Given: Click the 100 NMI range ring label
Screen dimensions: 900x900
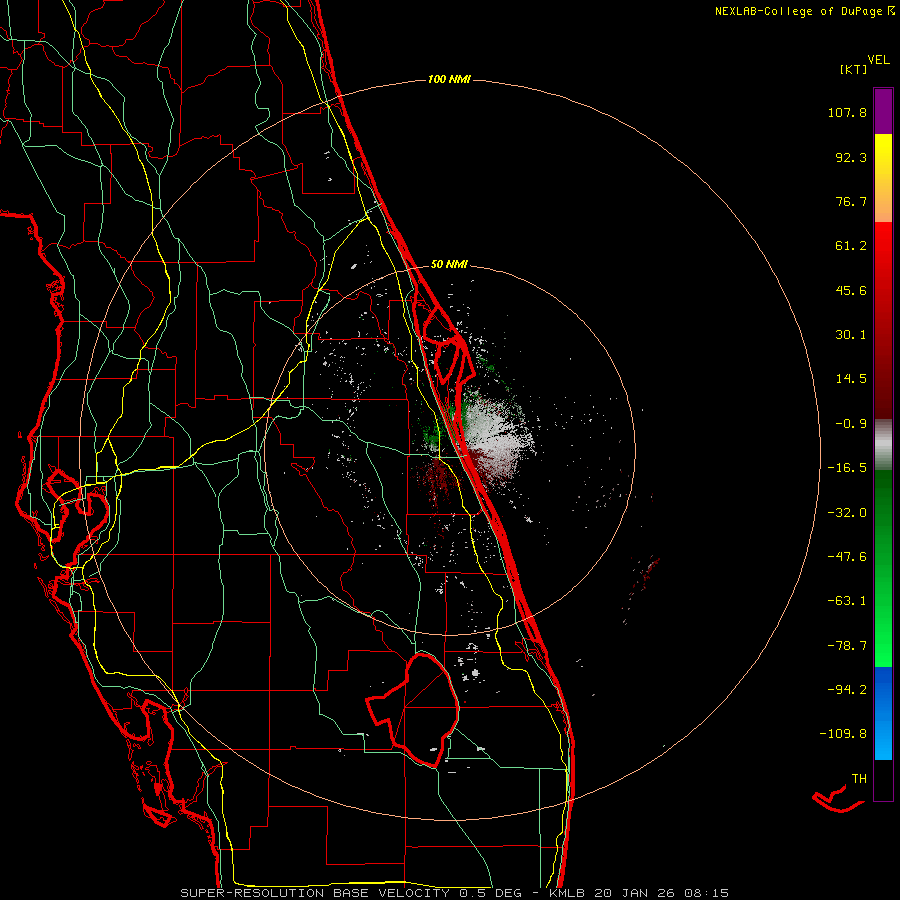Looking at the screenshot, I should tap(449, 79).
